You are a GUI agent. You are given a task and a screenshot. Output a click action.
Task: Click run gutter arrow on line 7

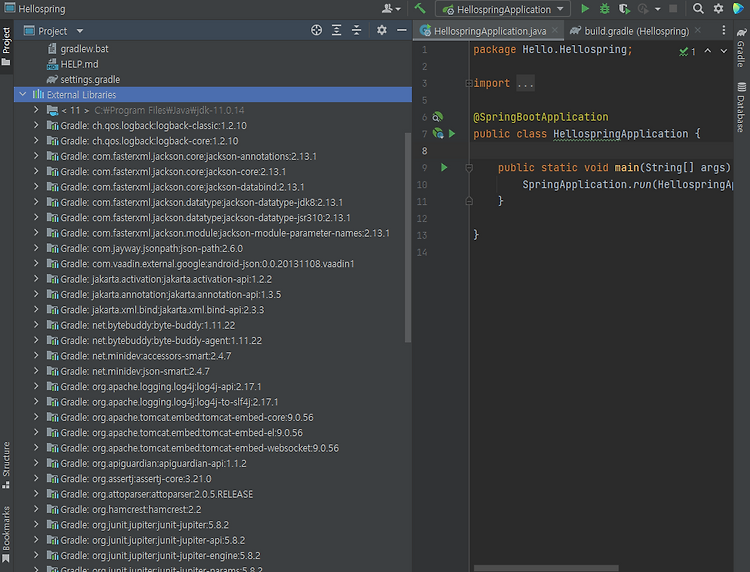pos(452,134)
